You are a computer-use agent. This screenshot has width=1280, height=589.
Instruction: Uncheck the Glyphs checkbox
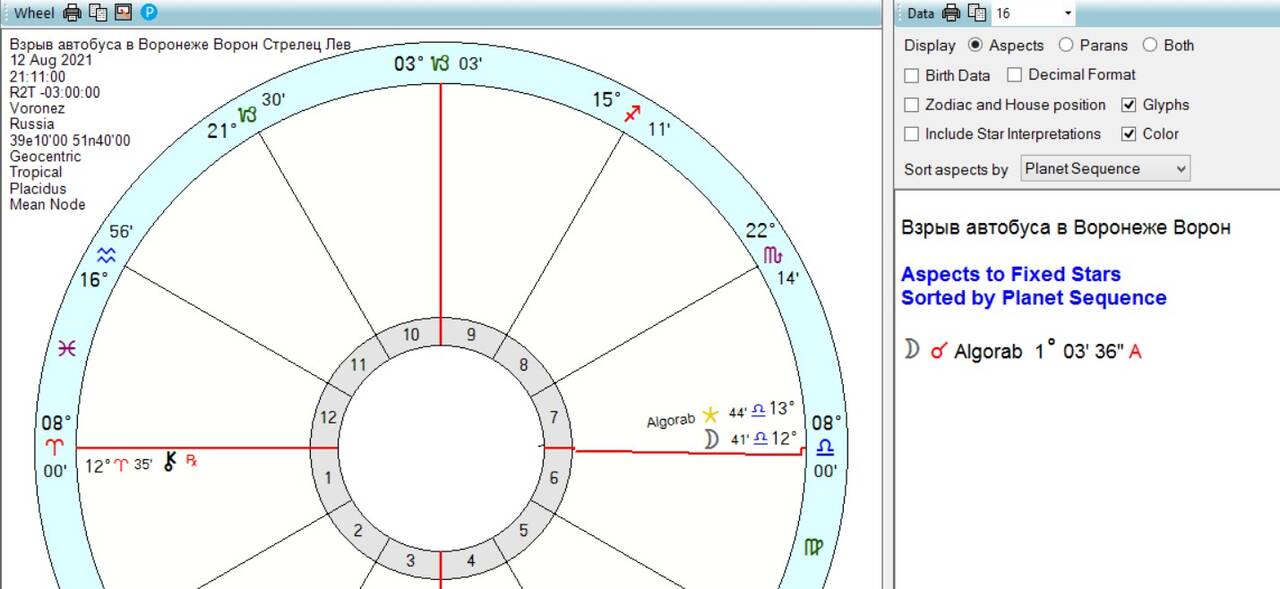point(1129,104)
